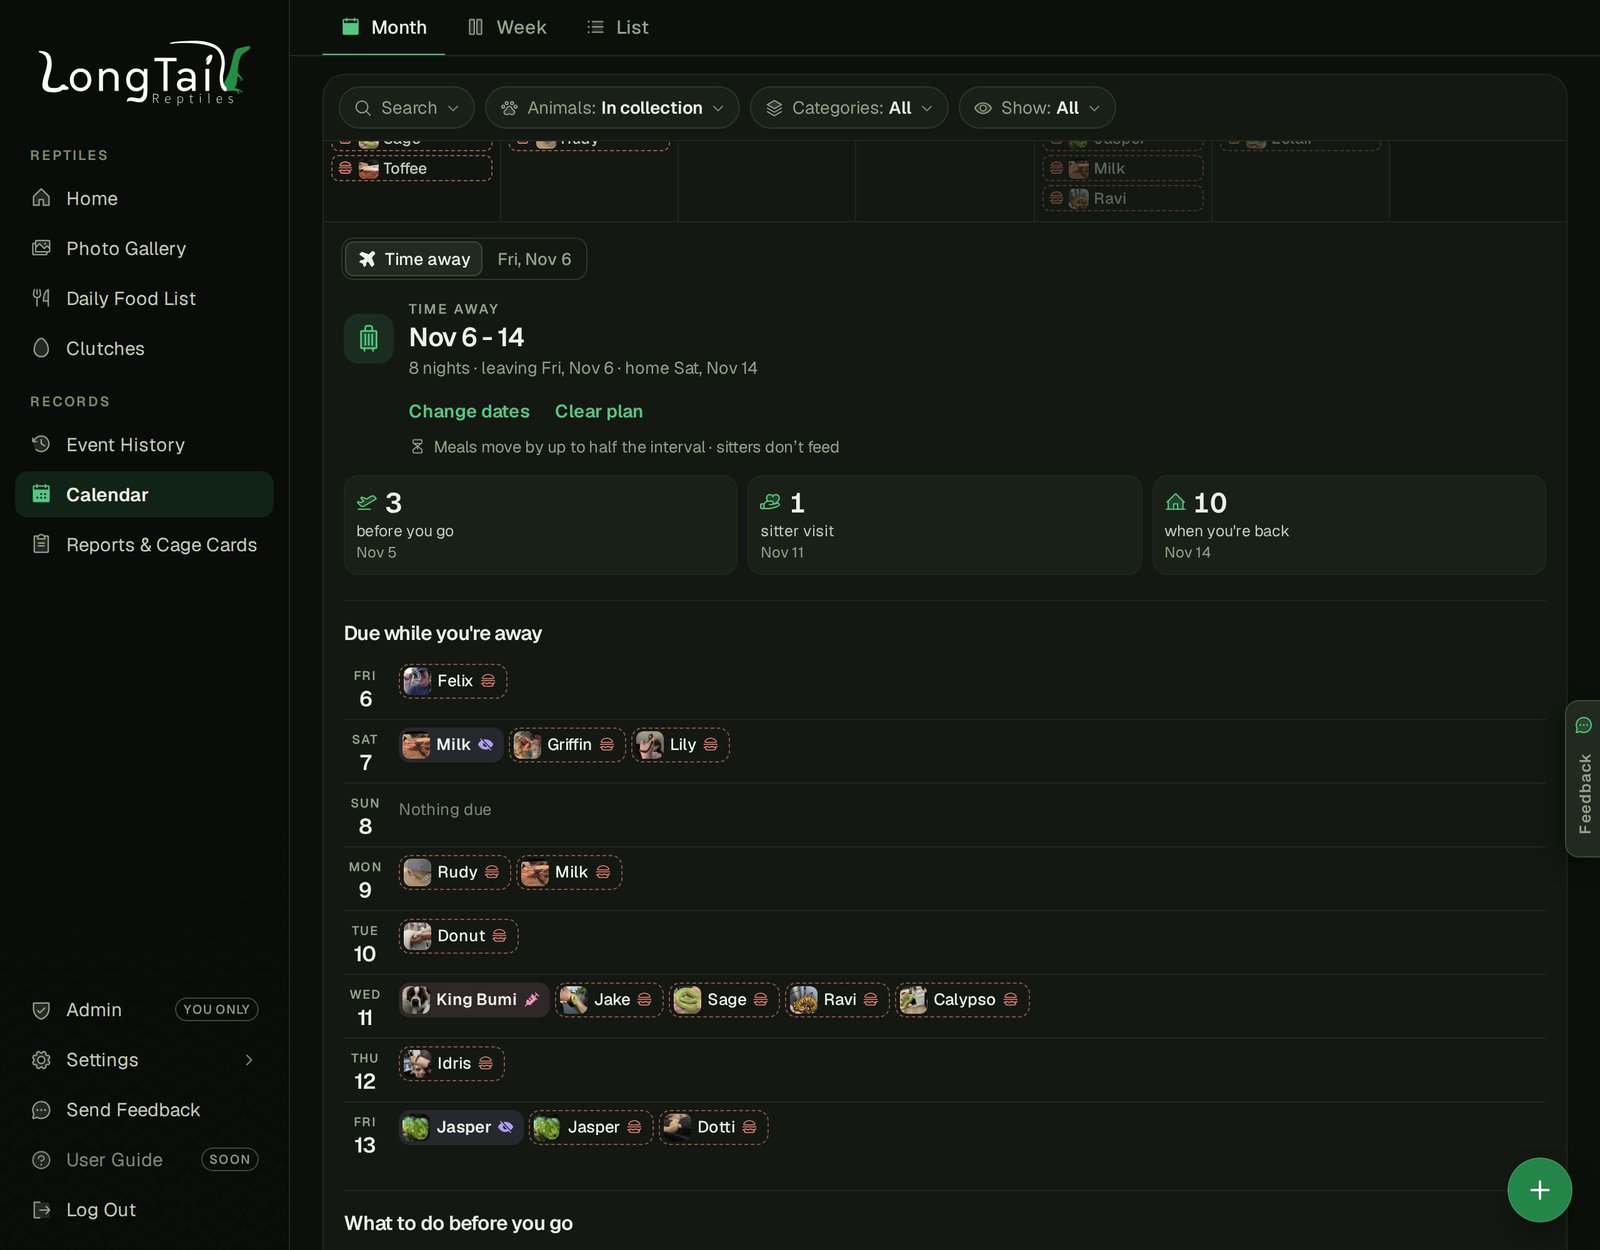1600x1250 pixels.
Task: Select Griffin chip on Saturday 7
Action: click(567, 745)
